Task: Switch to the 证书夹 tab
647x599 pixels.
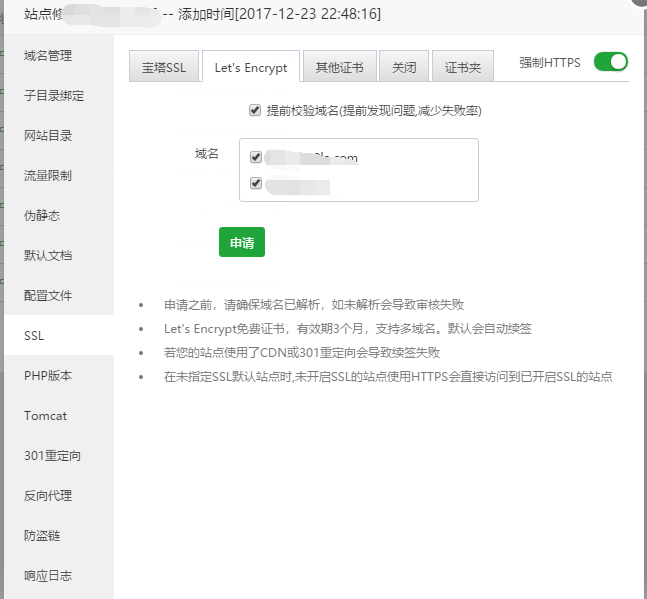Action: pyautogui.click(x=463, y=68)
